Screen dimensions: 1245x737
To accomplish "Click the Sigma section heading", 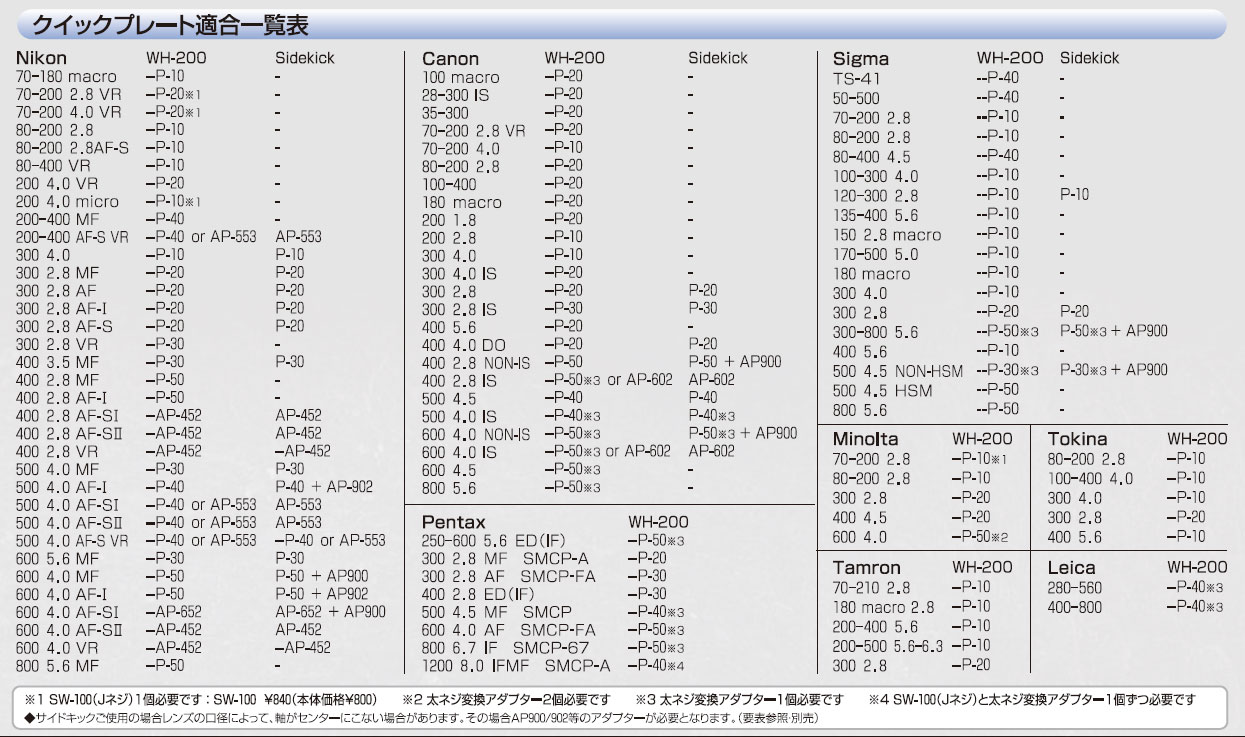I will point(861,59).
